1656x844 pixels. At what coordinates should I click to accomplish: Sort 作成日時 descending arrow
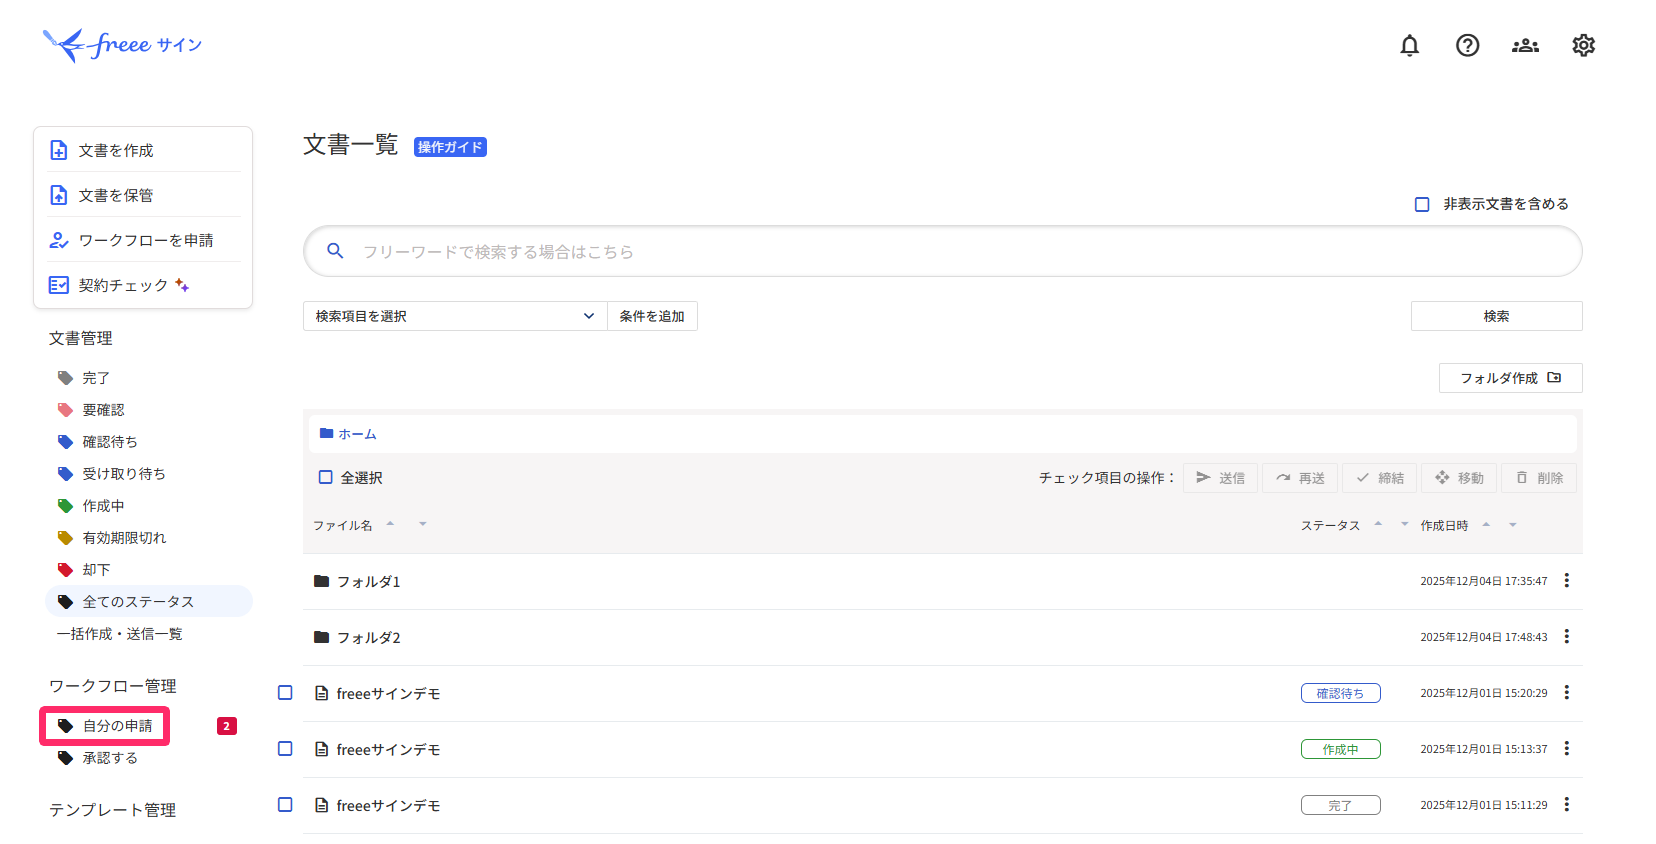[x=1513, y=524]
